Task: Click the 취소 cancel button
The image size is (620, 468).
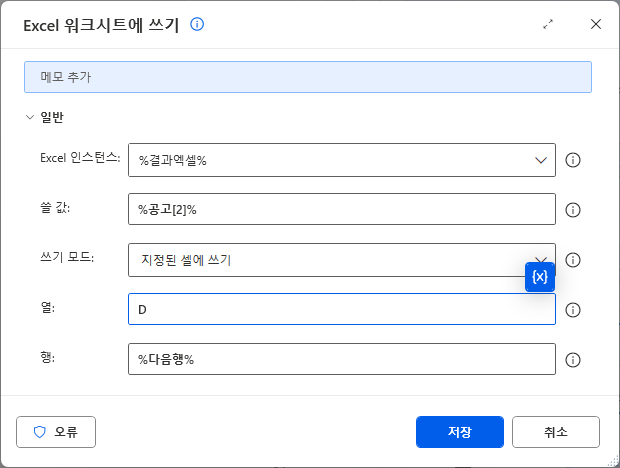Action: click(x=556, y=432)
